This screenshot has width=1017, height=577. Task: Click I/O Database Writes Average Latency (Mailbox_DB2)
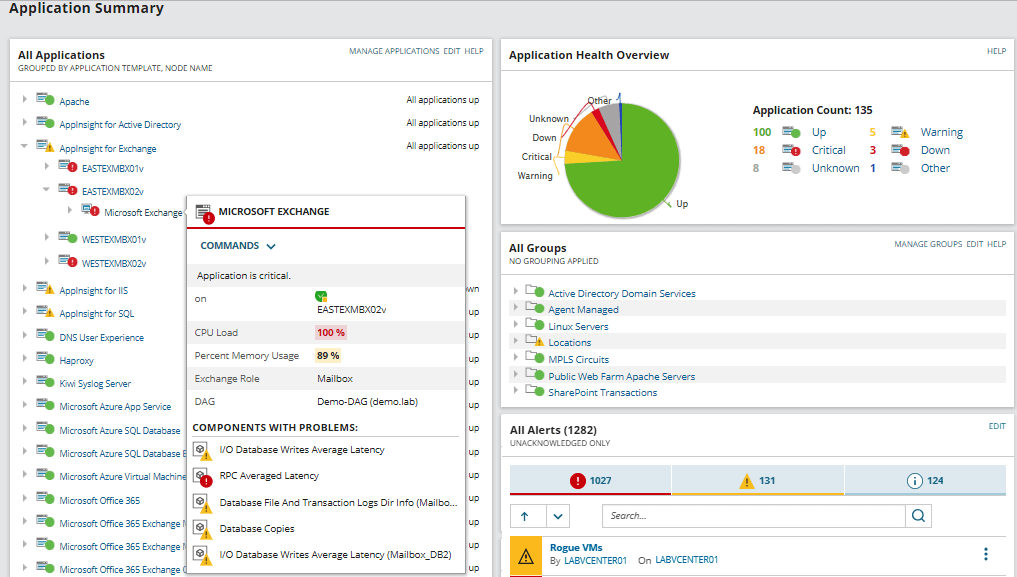tap(335, 555)
